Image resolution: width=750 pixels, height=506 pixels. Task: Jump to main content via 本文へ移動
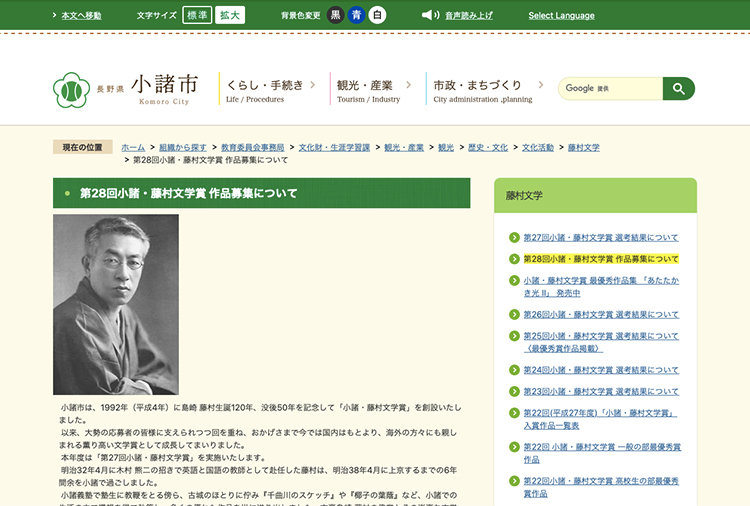click(81, 16)
